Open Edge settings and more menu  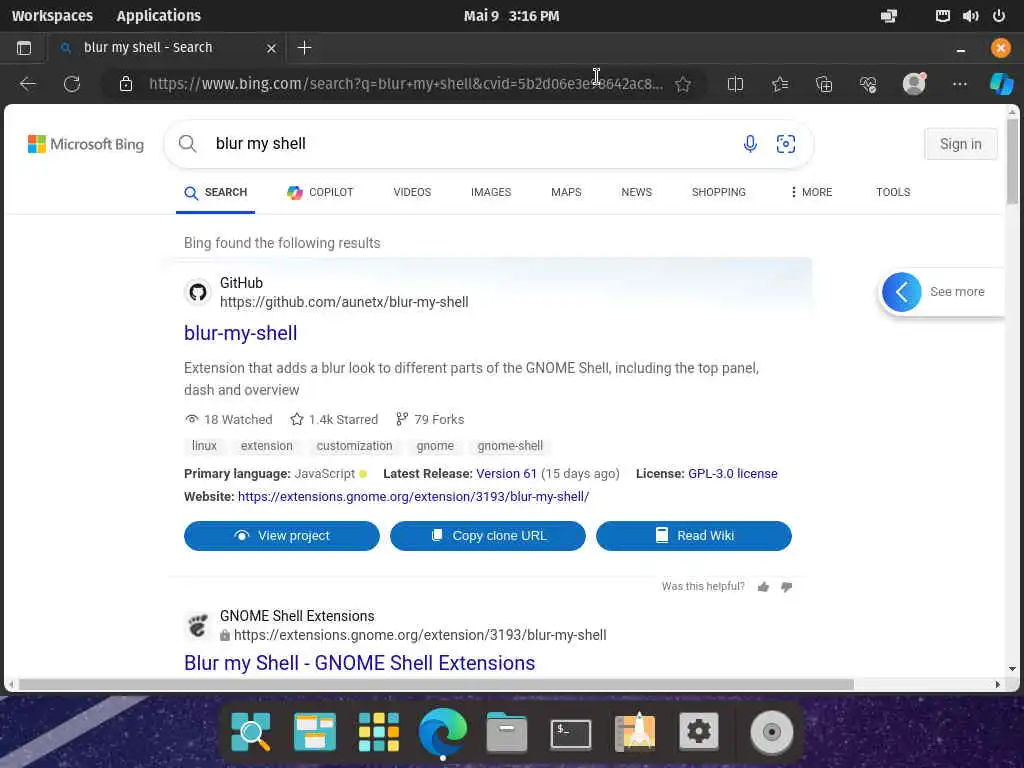pos(959,84)
